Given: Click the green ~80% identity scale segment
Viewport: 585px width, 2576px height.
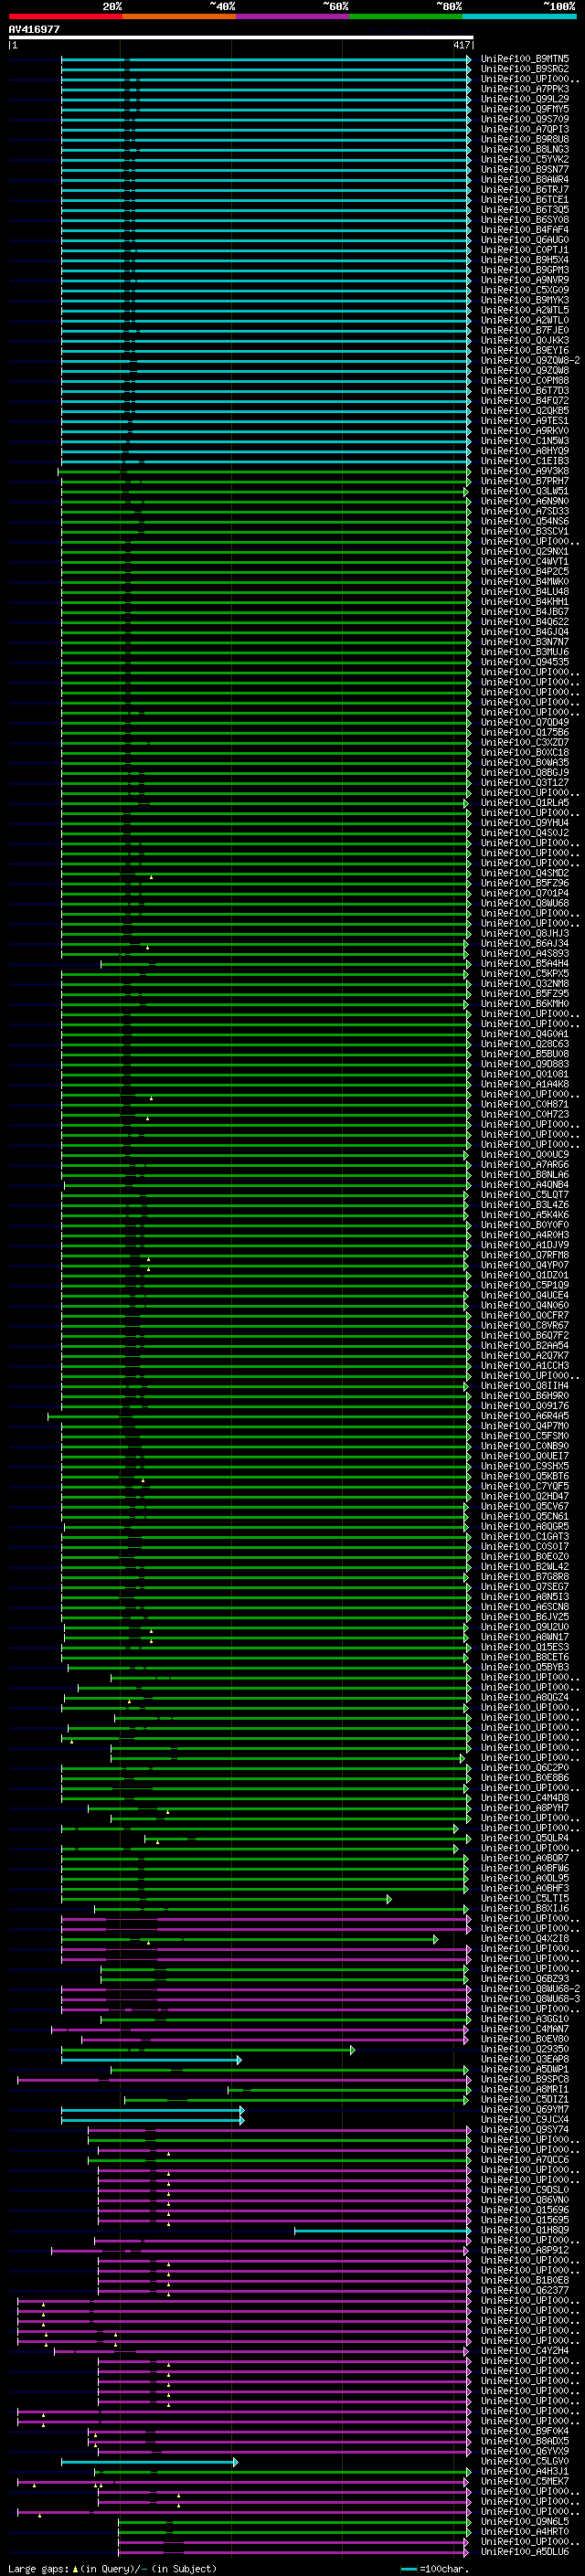Looking at the screenshot, I should [406, 16].
